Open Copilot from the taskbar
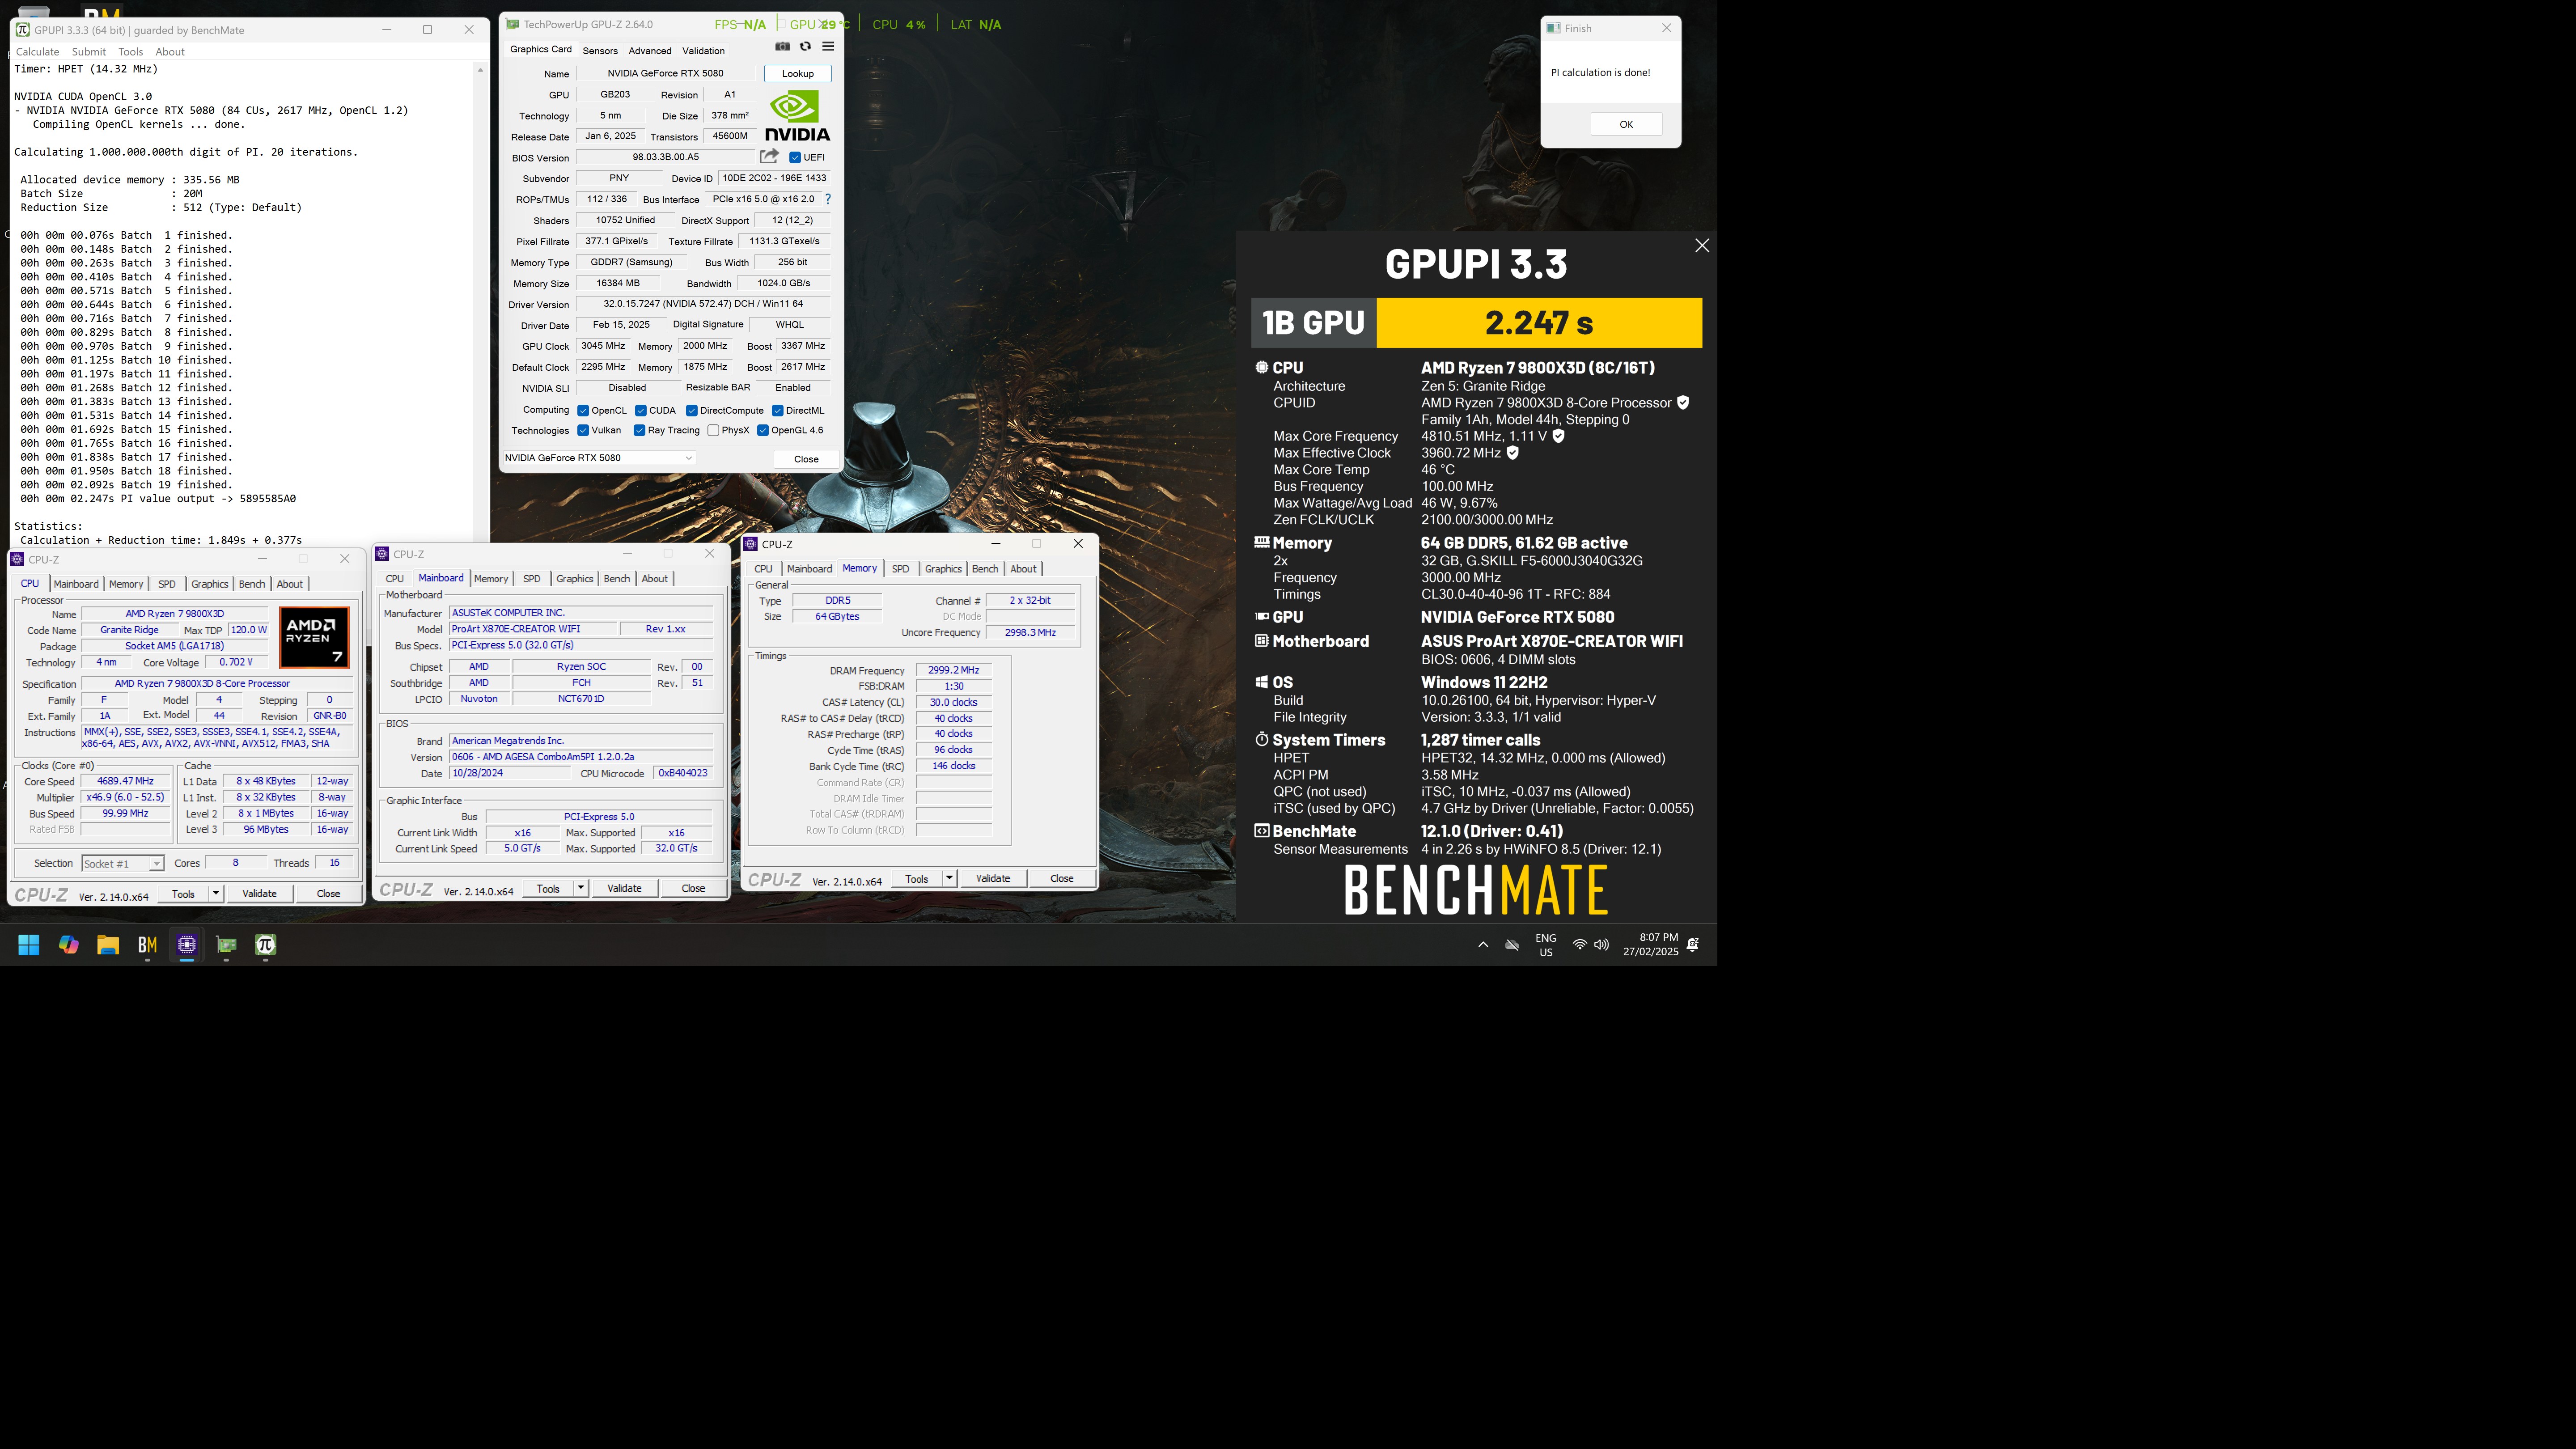Image resolution: width=2576 pixels, height=1449 pixels. tap(68, 944)
